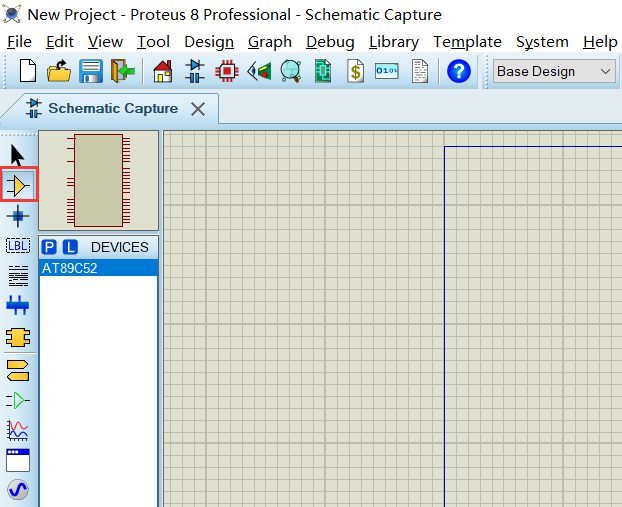Screen dimensions: 622x507
Task: Open the Design menu
Action: coord(209,42)
